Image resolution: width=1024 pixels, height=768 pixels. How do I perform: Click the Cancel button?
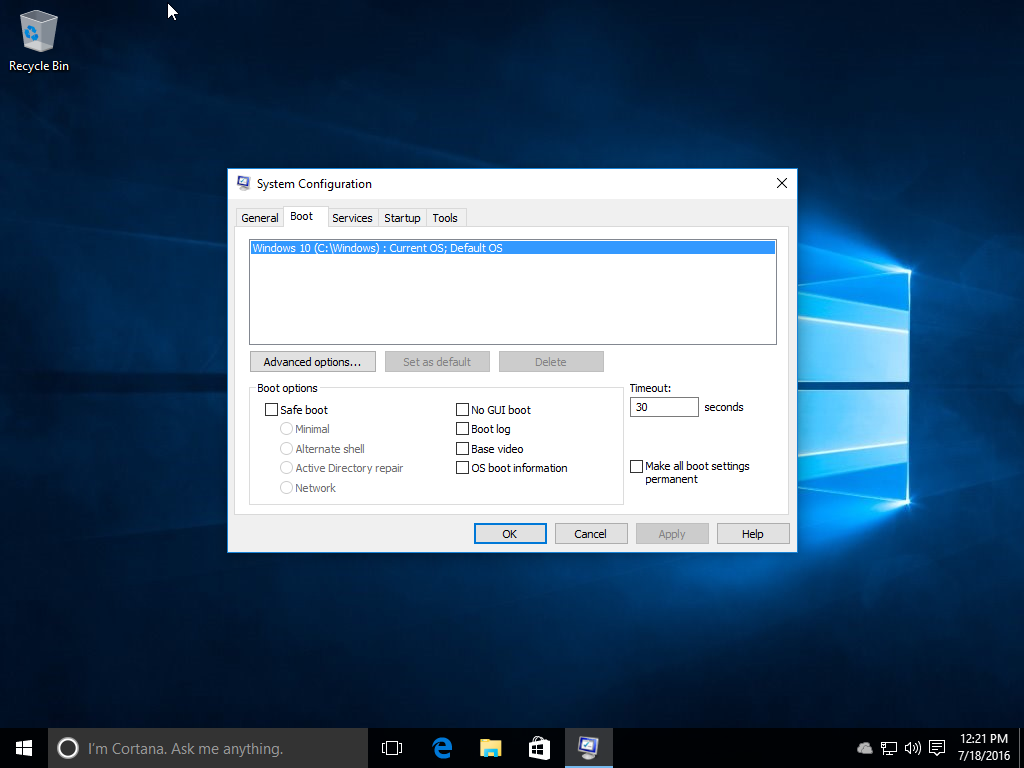(591, 534)
